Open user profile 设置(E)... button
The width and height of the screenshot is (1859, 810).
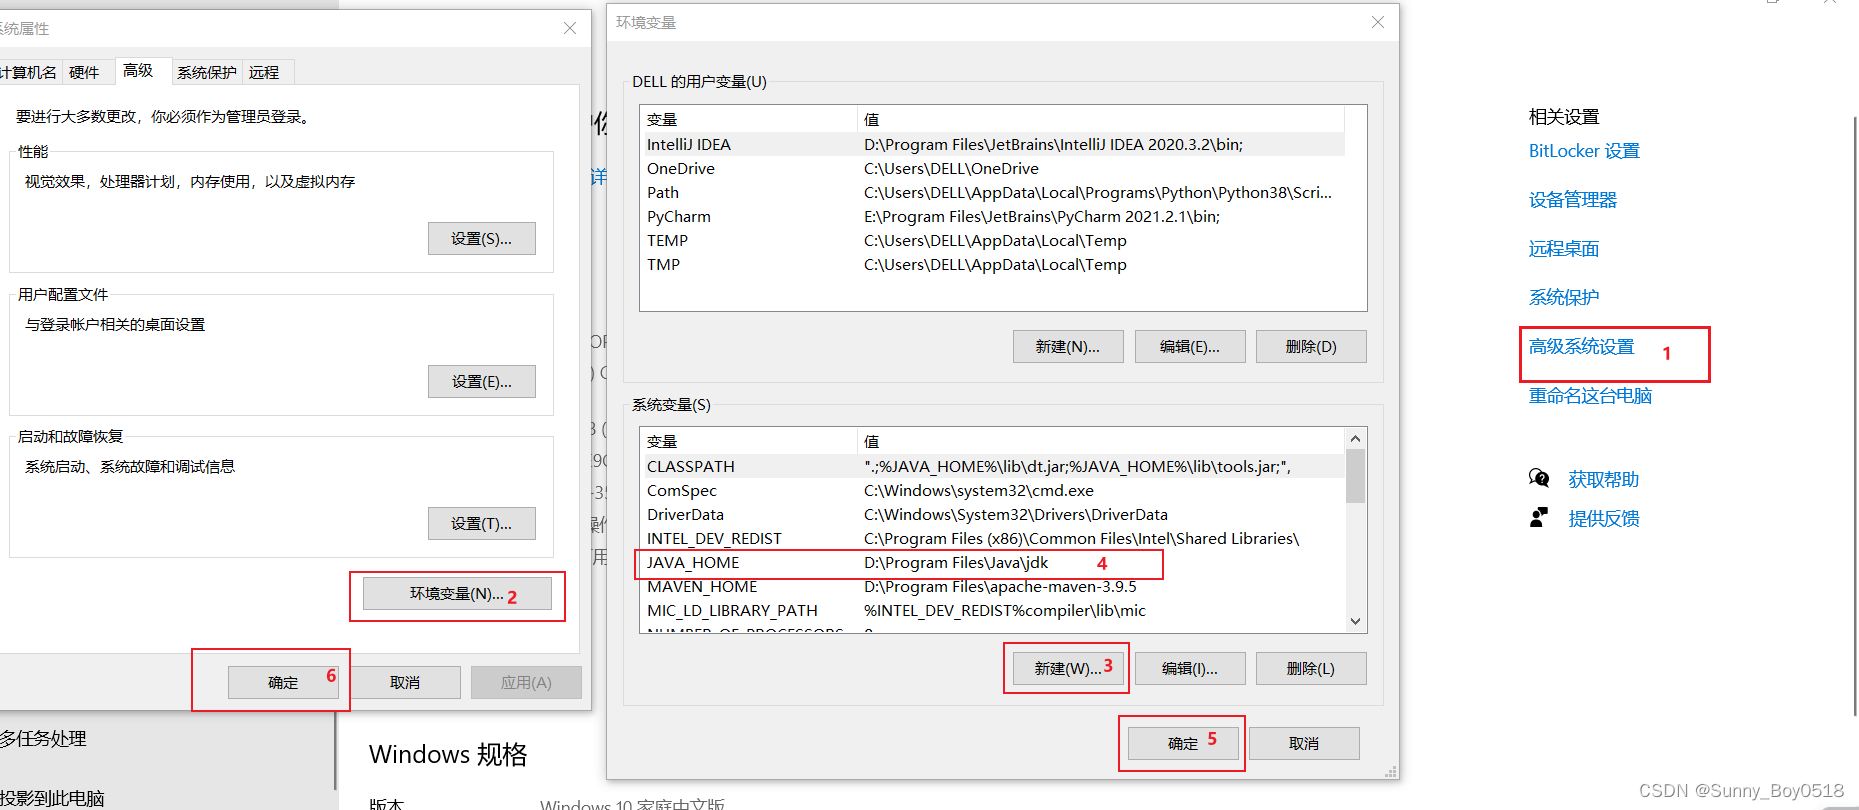coord(481,381)
